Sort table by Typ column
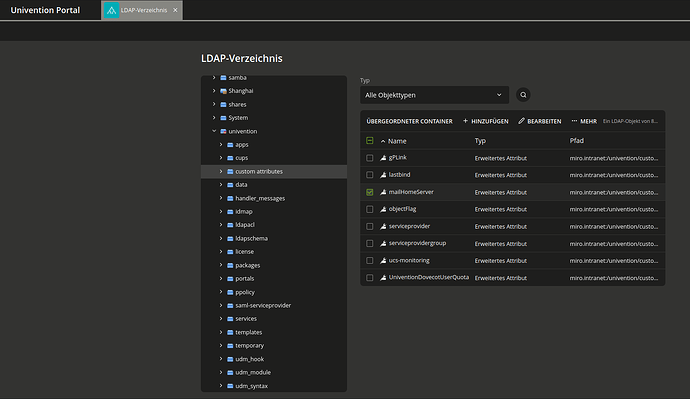 pos(480,141)
